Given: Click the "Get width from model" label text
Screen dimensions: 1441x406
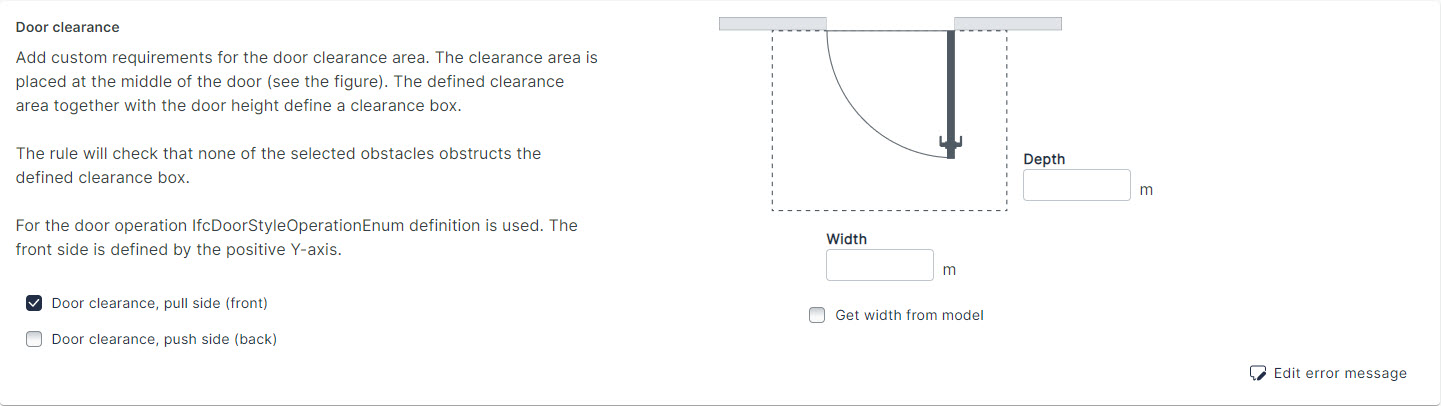Looking at the screenshot, I should [x=909, y=315].
